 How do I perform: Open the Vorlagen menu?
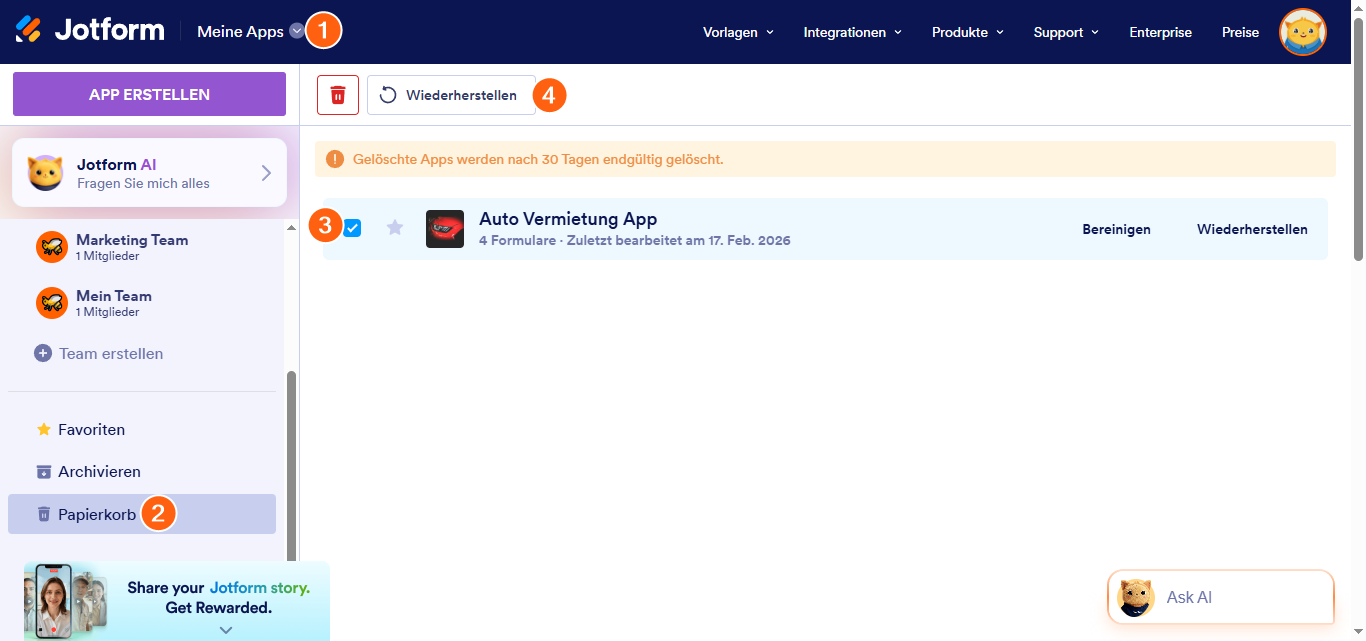click(738, 32)
